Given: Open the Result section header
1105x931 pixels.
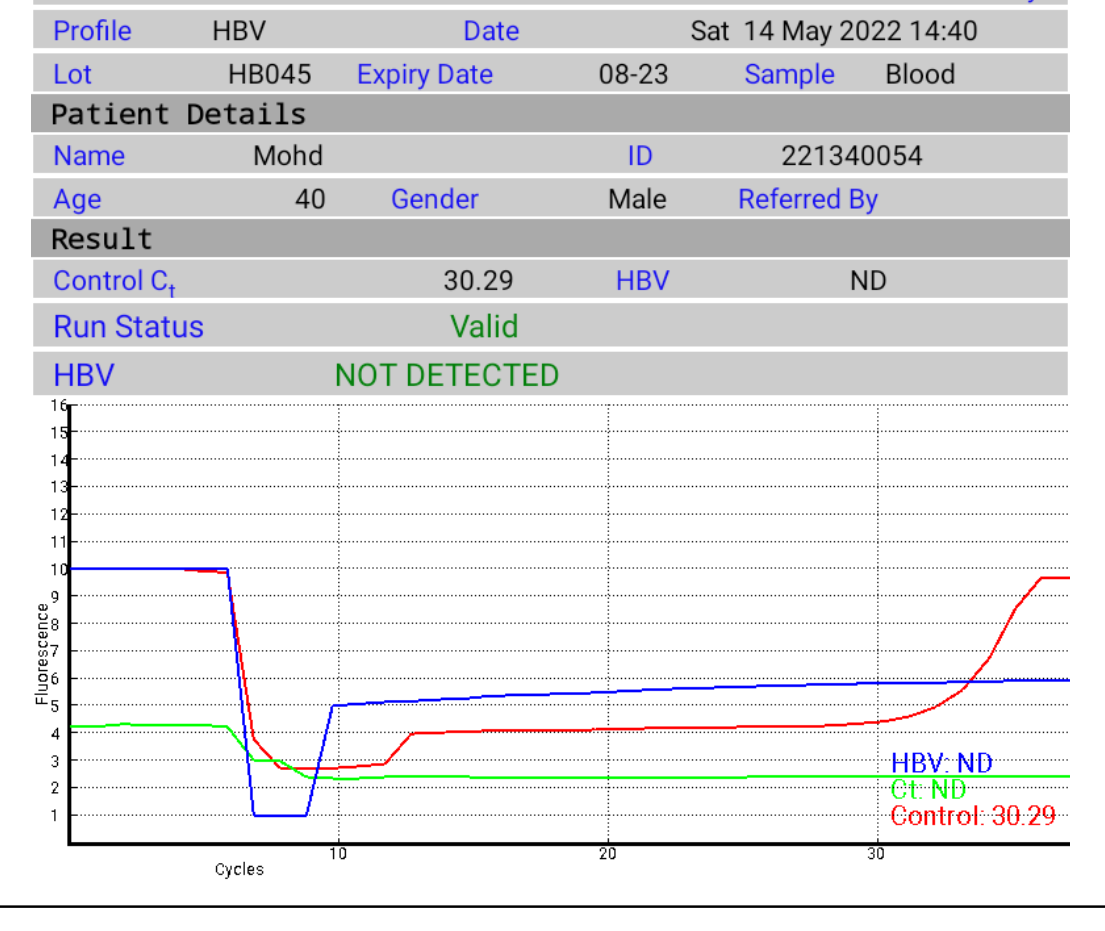Looking at the screenshot, I should [x=102, y=240].
